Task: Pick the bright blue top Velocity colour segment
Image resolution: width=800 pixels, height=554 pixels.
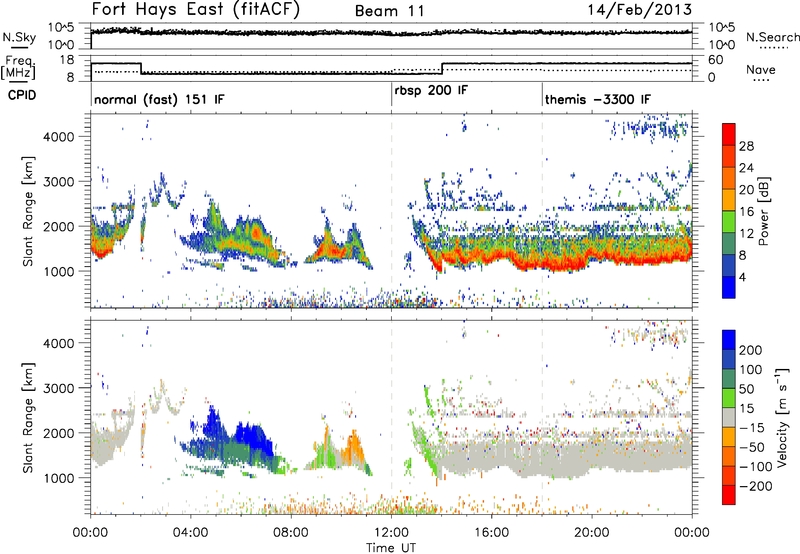Action: (x=729, y=340)
